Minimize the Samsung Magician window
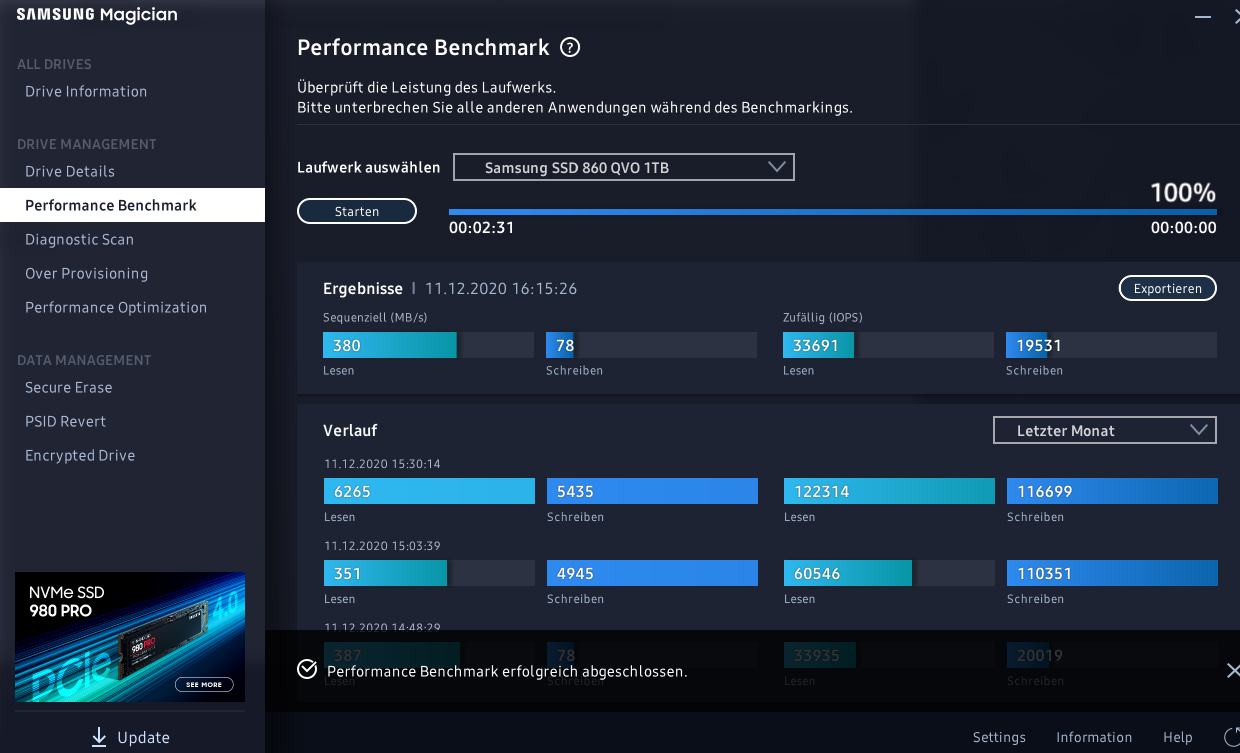 pyautogui.click(x=1201, y=17)
